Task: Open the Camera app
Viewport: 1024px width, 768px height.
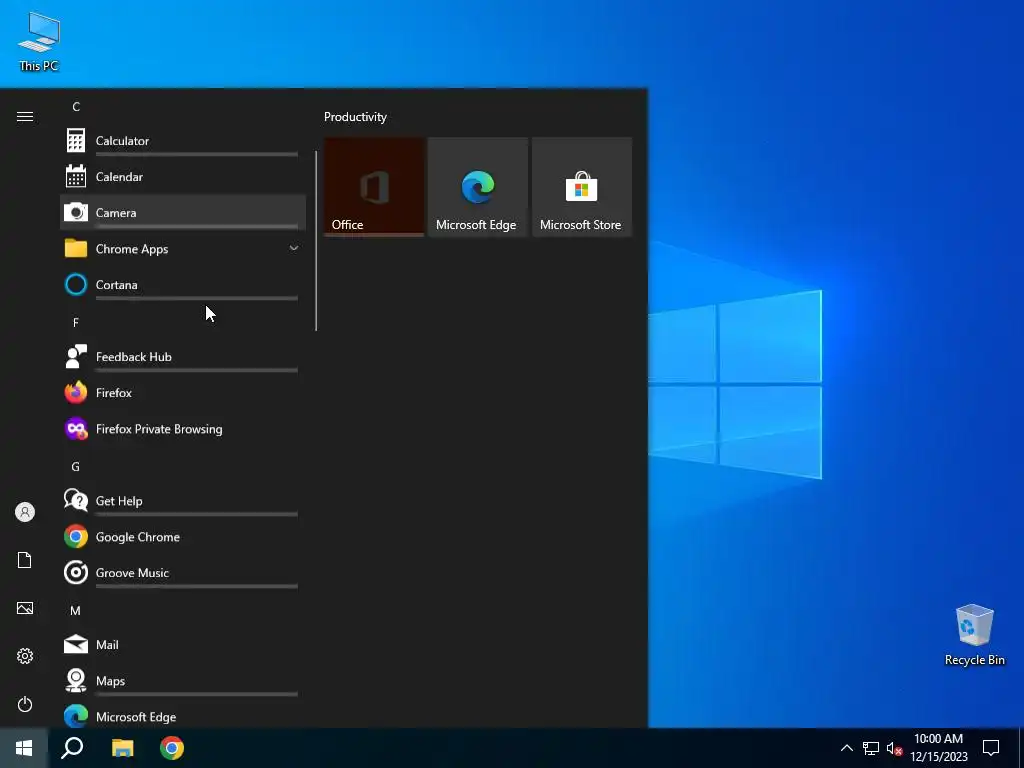Action: [183, 212]
